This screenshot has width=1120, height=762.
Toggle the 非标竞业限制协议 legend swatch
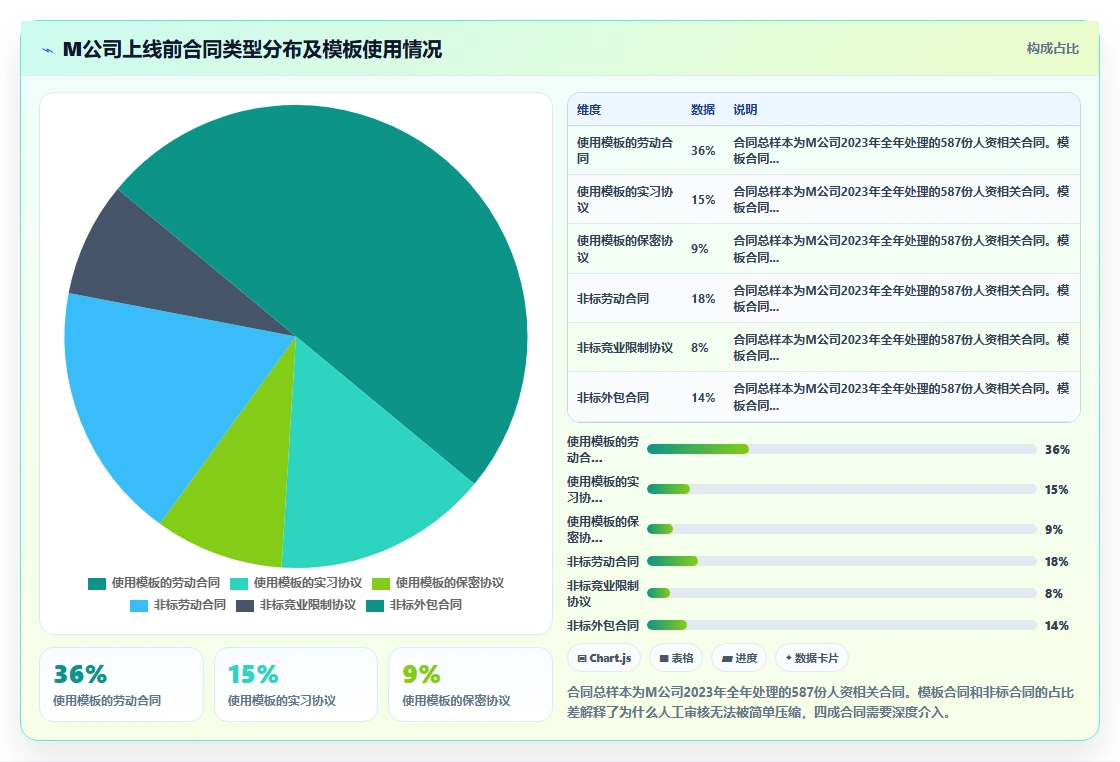245,606
